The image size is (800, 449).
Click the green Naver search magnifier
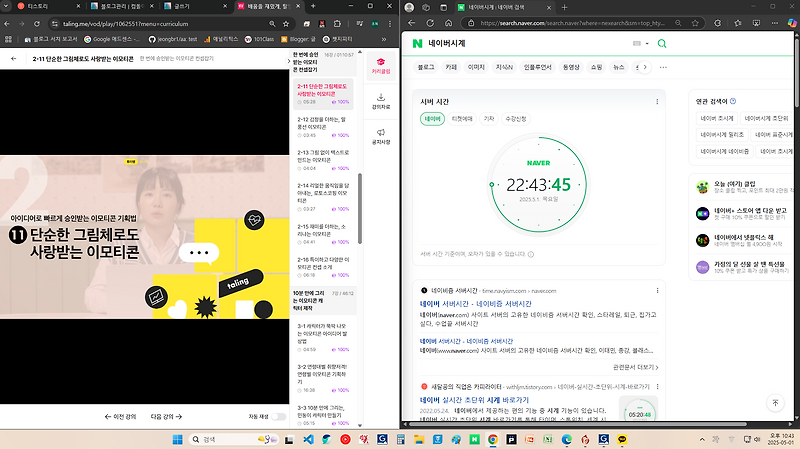(x=662, y=43)
